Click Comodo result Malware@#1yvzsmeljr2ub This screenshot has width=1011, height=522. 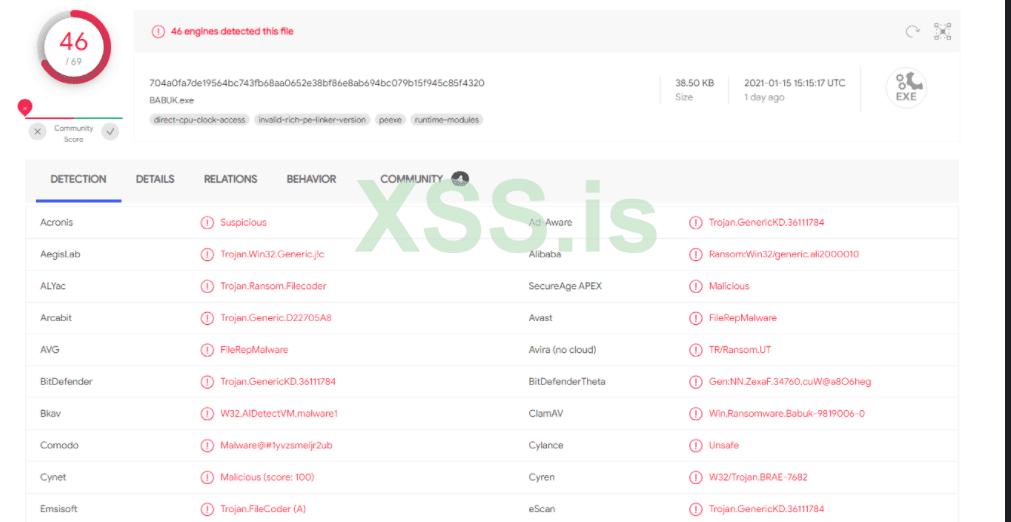pyautogui.click(x=276, y=445)
